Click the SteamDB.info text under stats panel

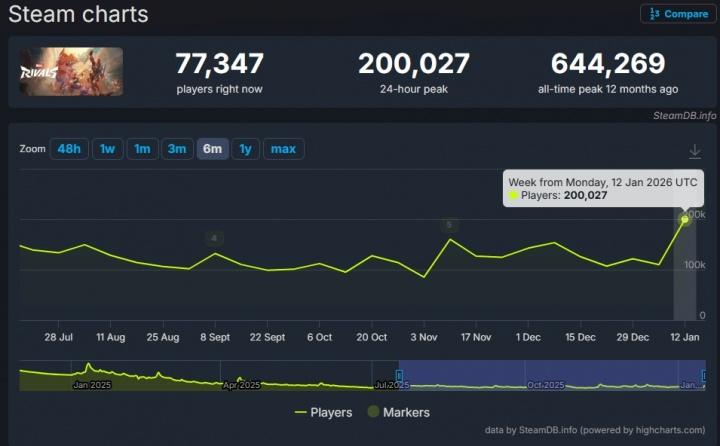point(684,116)
